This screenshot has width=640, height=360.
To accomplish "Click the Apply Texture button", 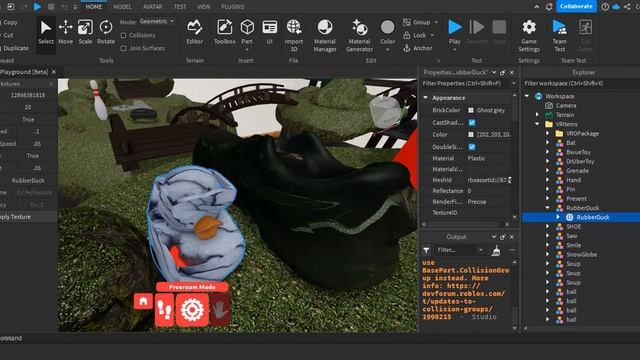I will coord(27,217).
